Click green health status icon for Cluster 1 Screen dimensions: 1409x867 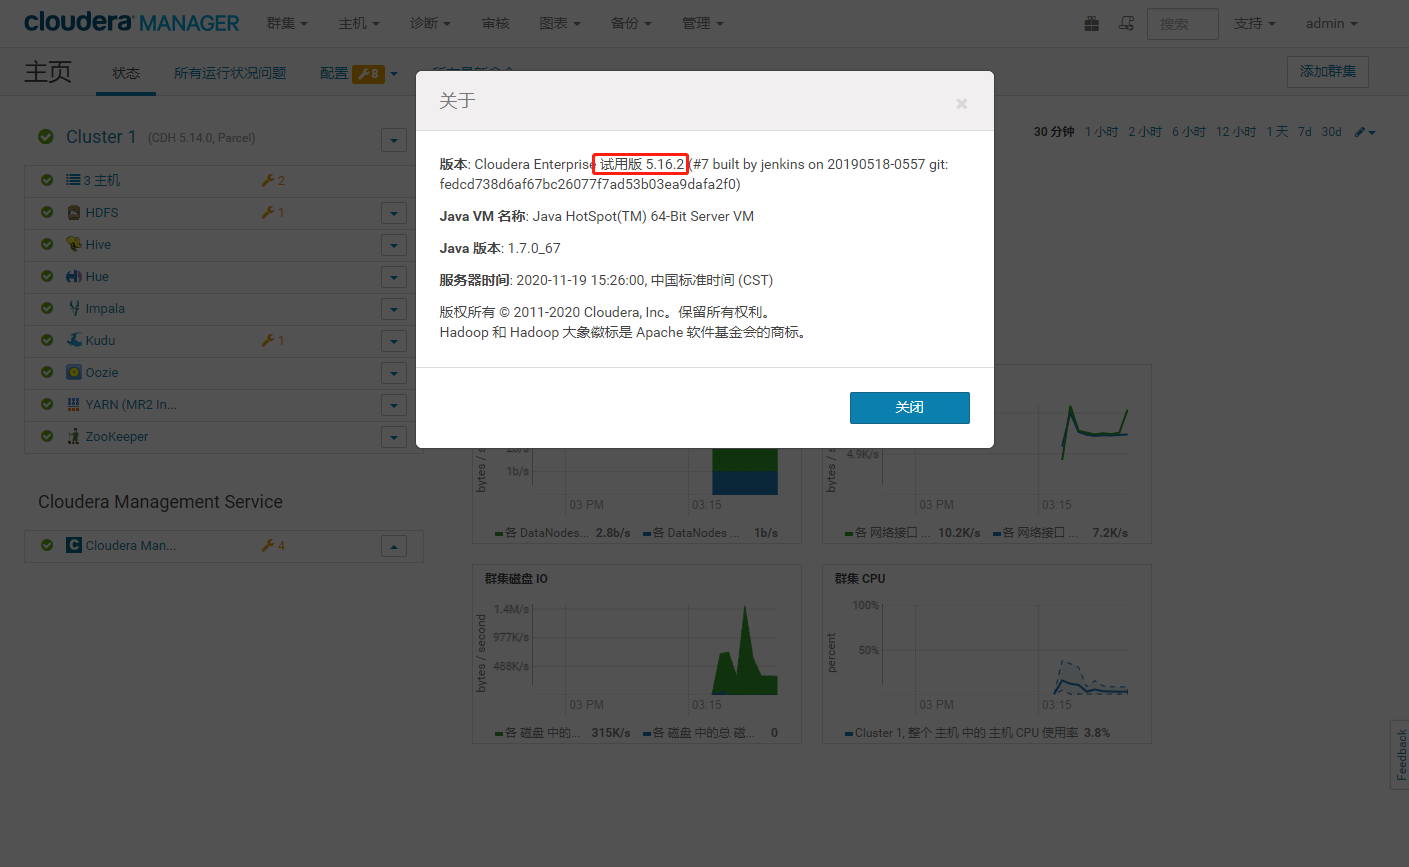click(x=46, y=137)
